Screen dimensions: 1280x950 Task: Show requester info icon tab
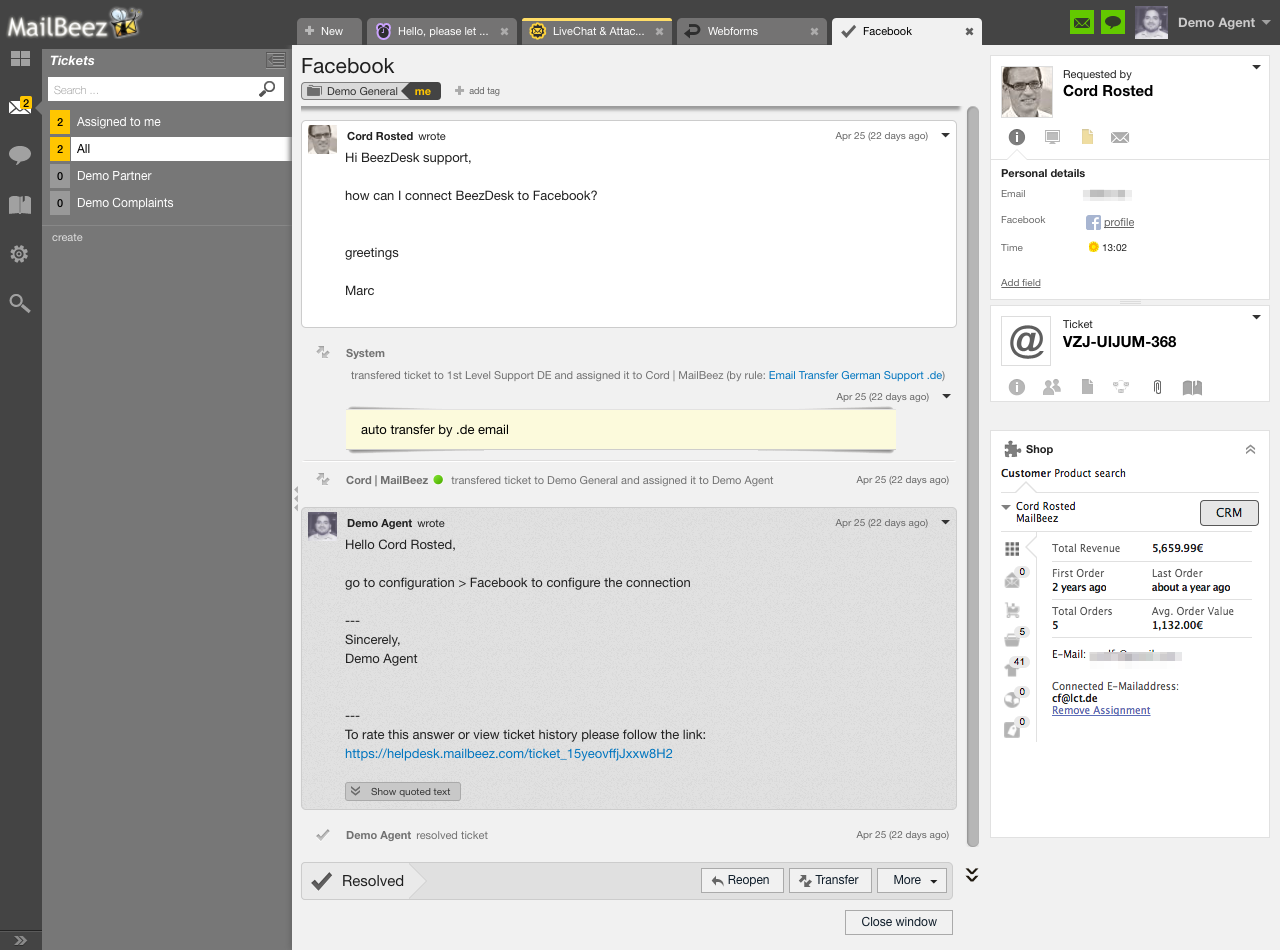1017,137
